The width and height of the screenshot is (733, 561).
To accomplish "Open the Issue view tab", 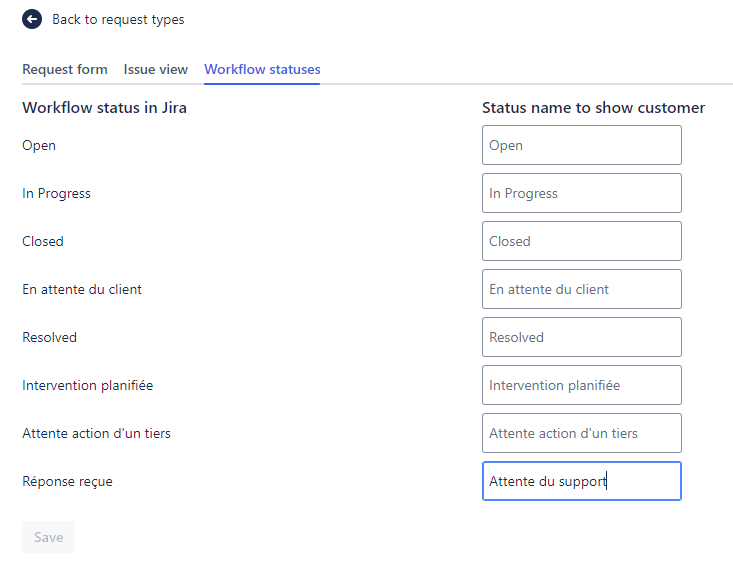I will (x=156, y=69).
